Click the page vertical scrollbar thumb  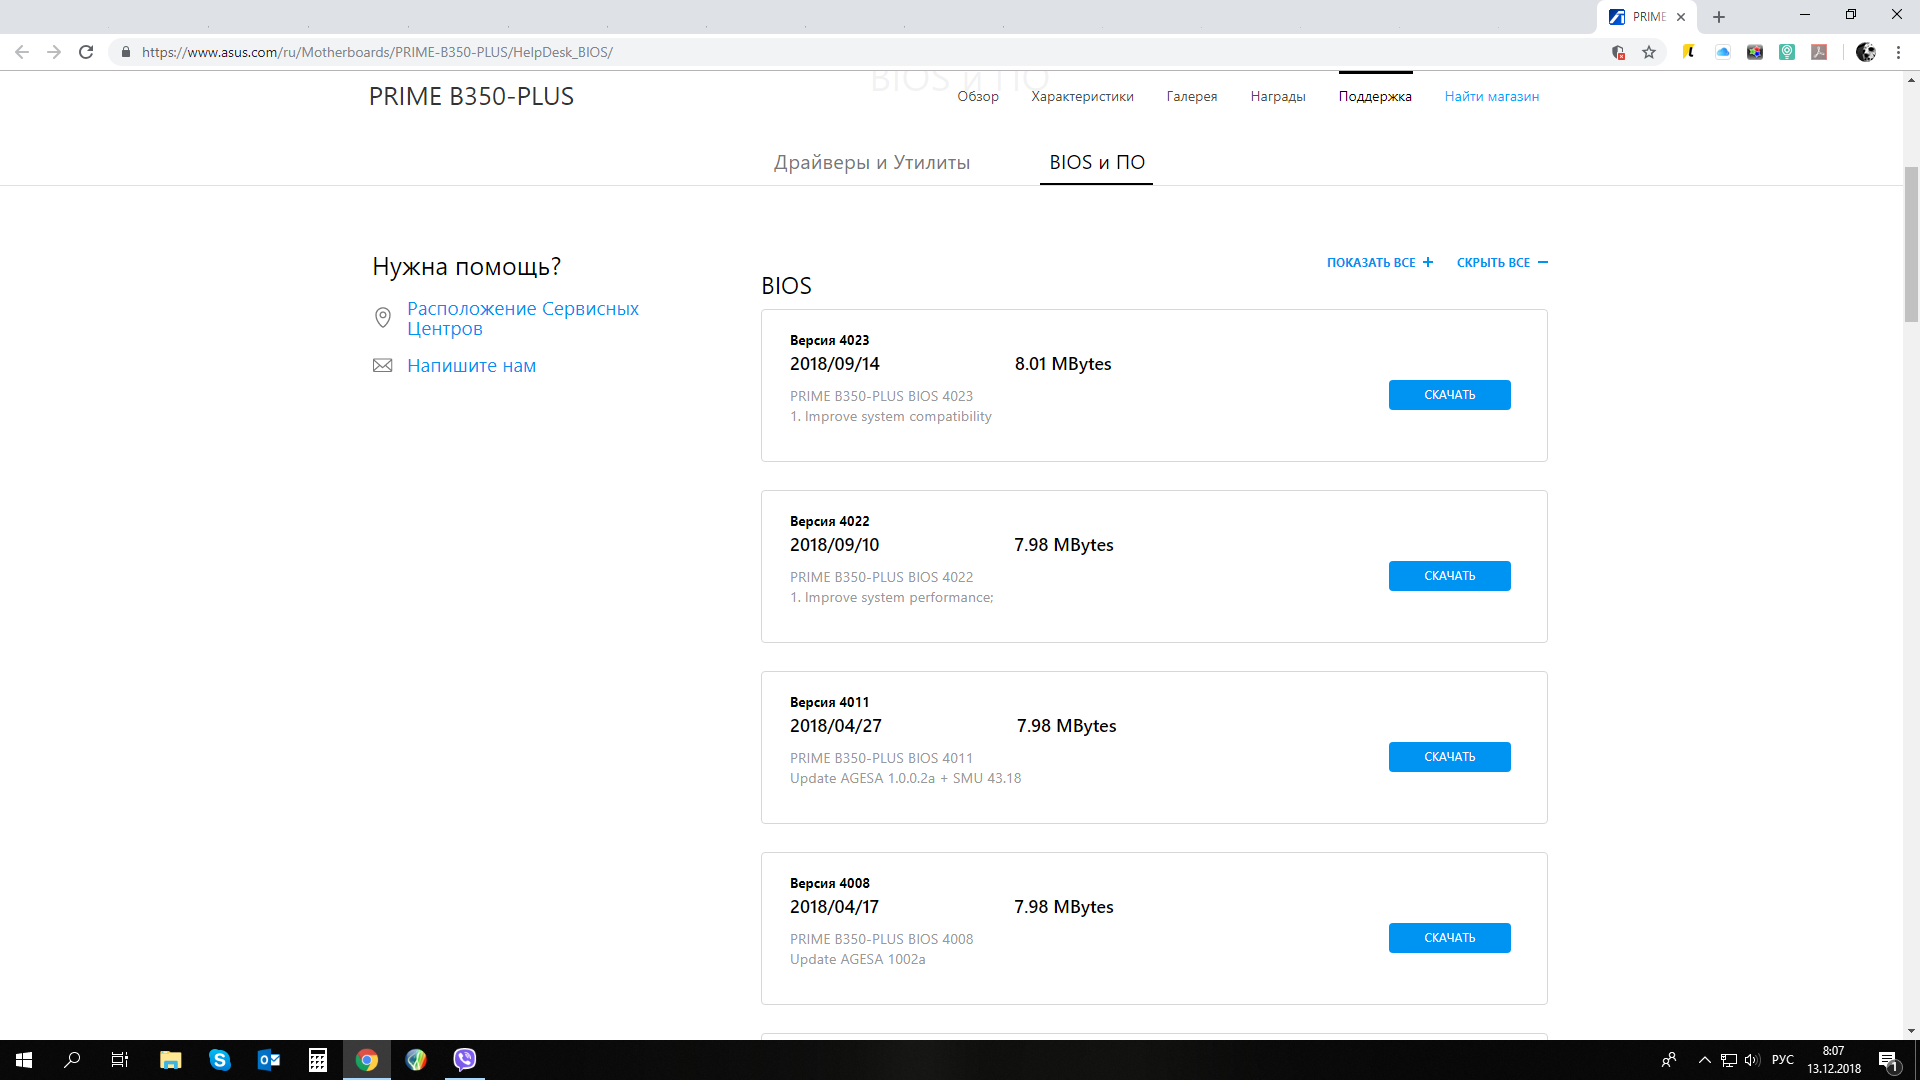[x=1911, y=245]
